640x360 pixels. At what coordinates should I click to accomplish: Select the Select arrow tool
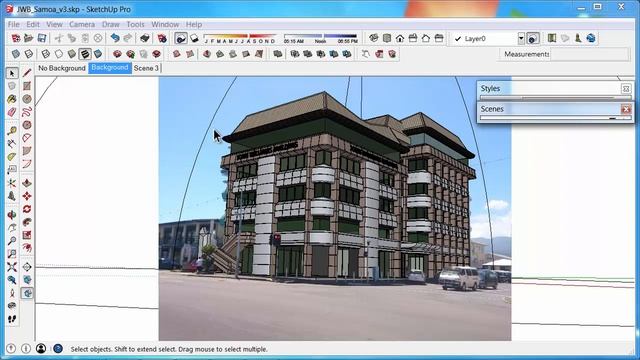coord(12,73)
